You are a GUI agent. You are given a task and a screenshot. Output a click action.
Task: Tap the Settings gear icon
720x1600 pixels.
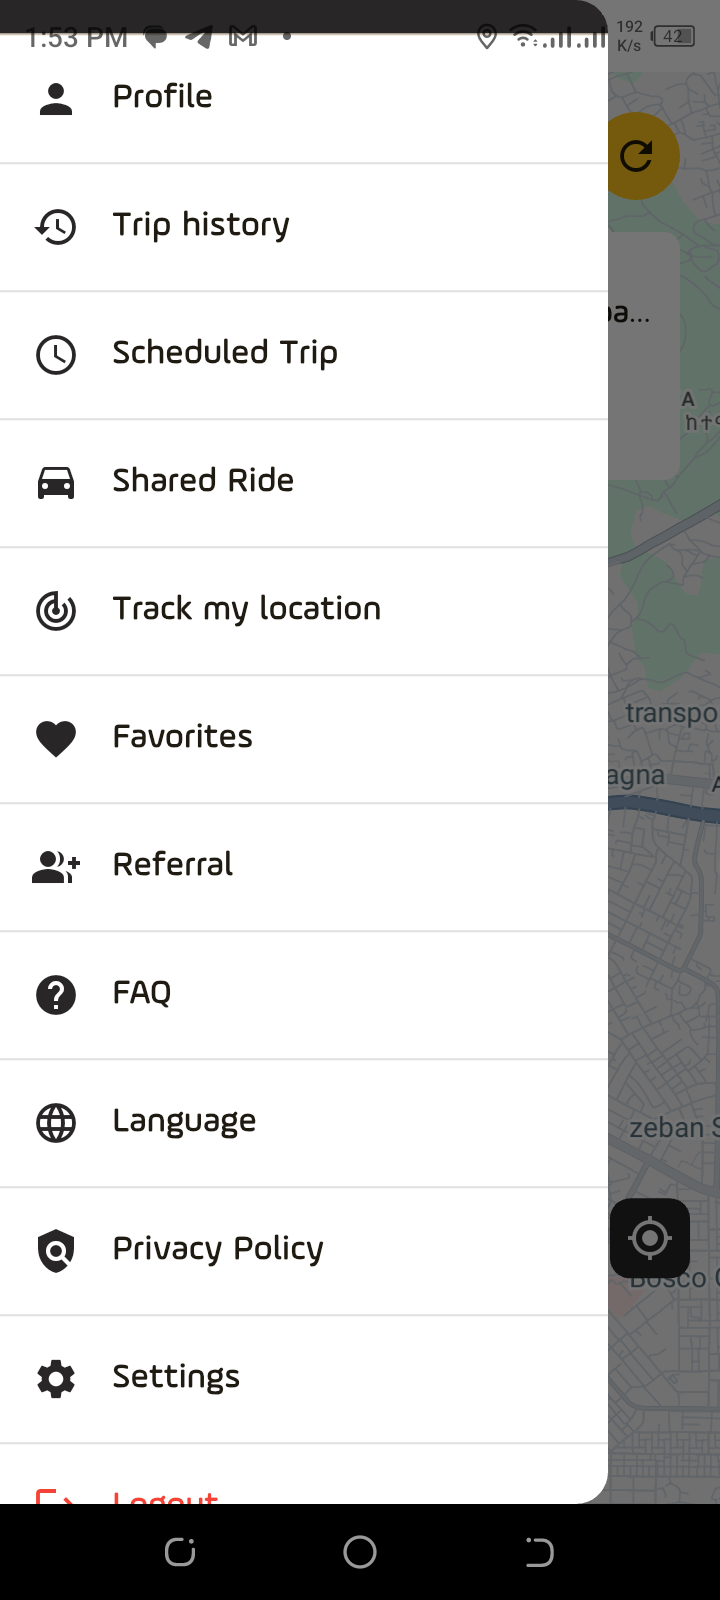(x=56, y=1378)
